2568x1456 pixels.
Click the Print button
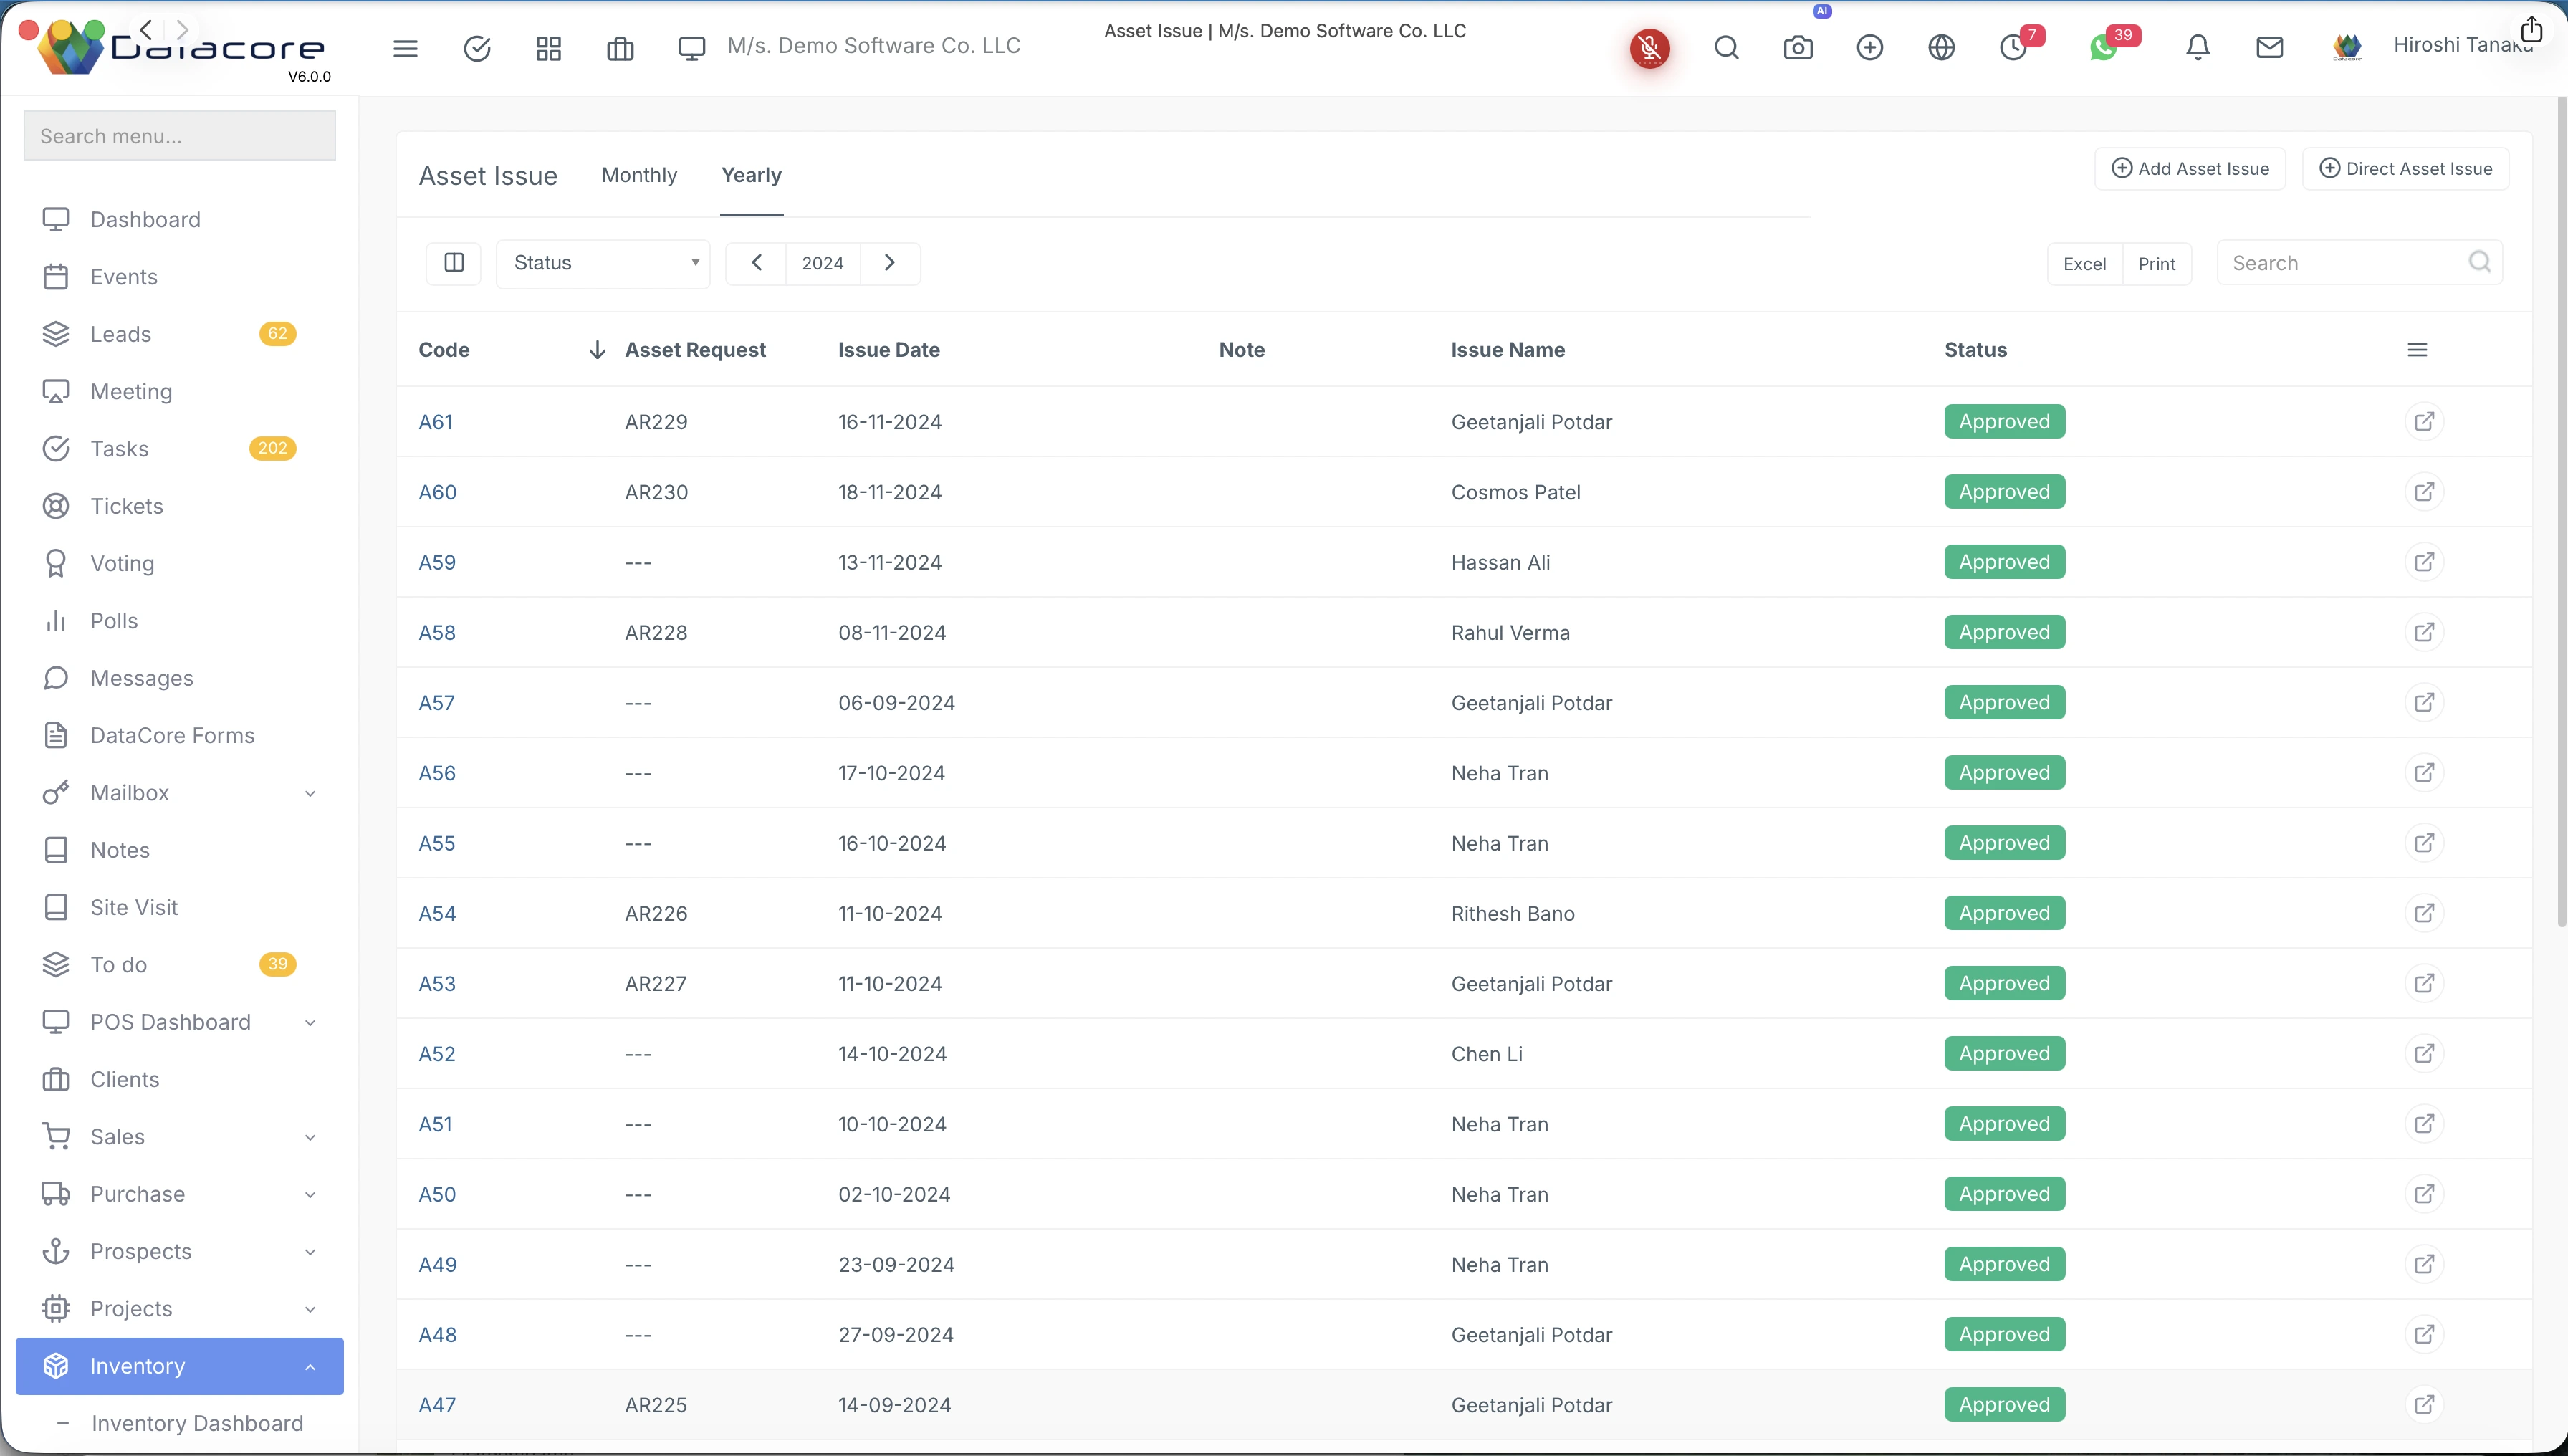pos(2157,264)
